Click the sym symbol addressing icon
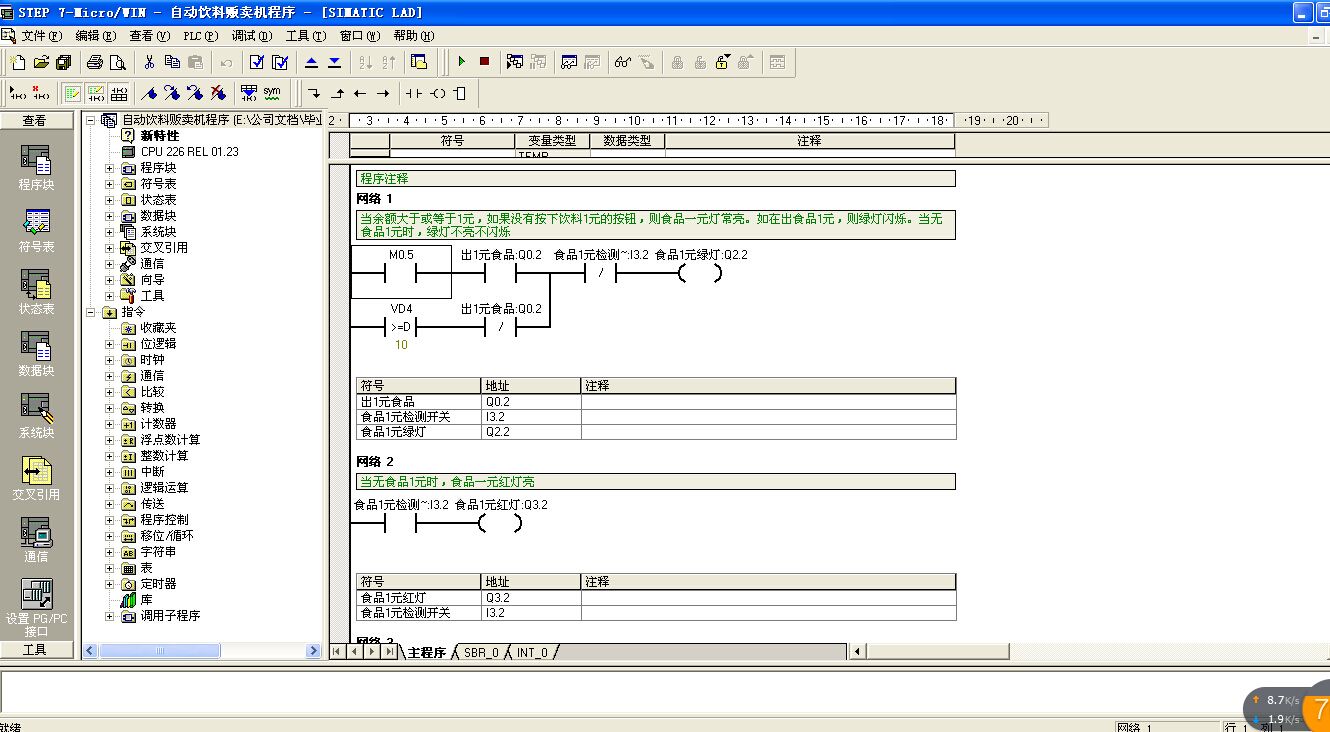Viewport: 1330px width, 732px height. (272, 93)
